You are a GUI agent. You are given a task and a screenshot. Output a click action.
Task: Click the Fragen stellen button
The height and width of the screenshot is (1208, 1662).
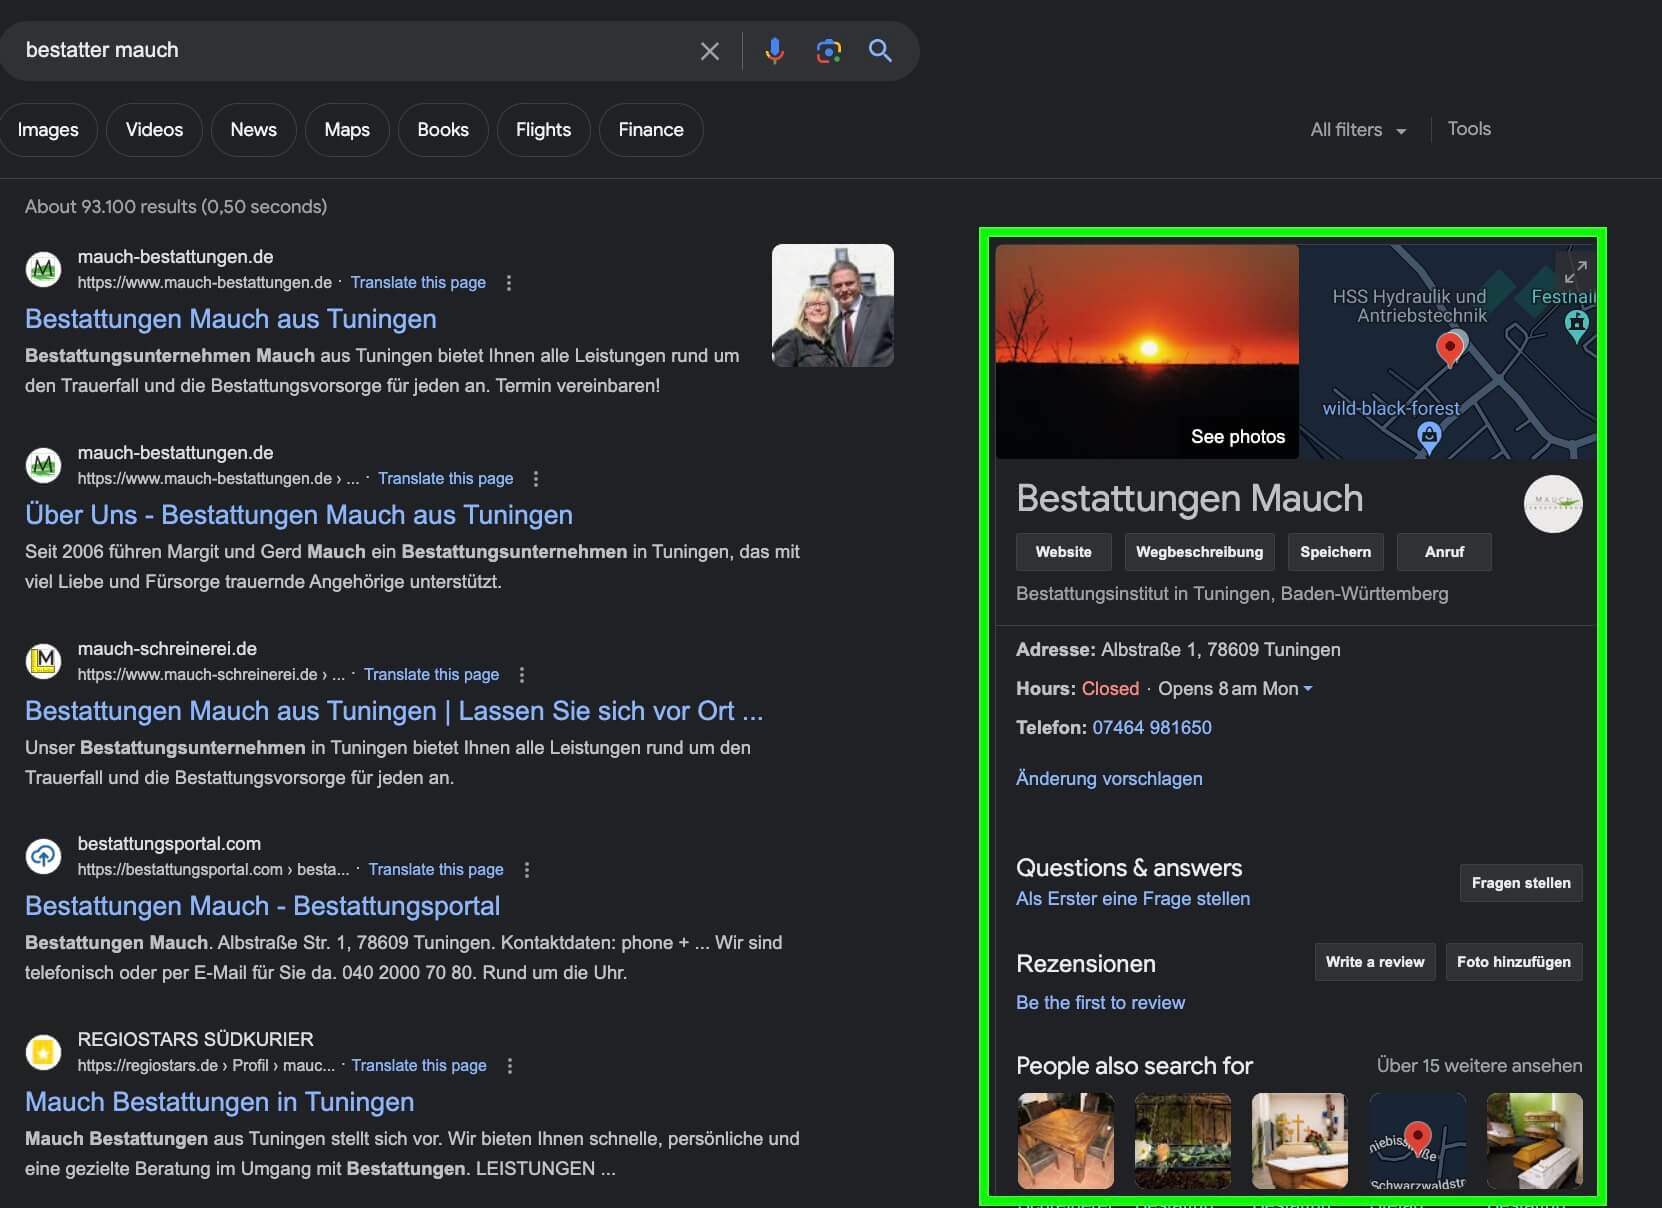click(1521, 883)
